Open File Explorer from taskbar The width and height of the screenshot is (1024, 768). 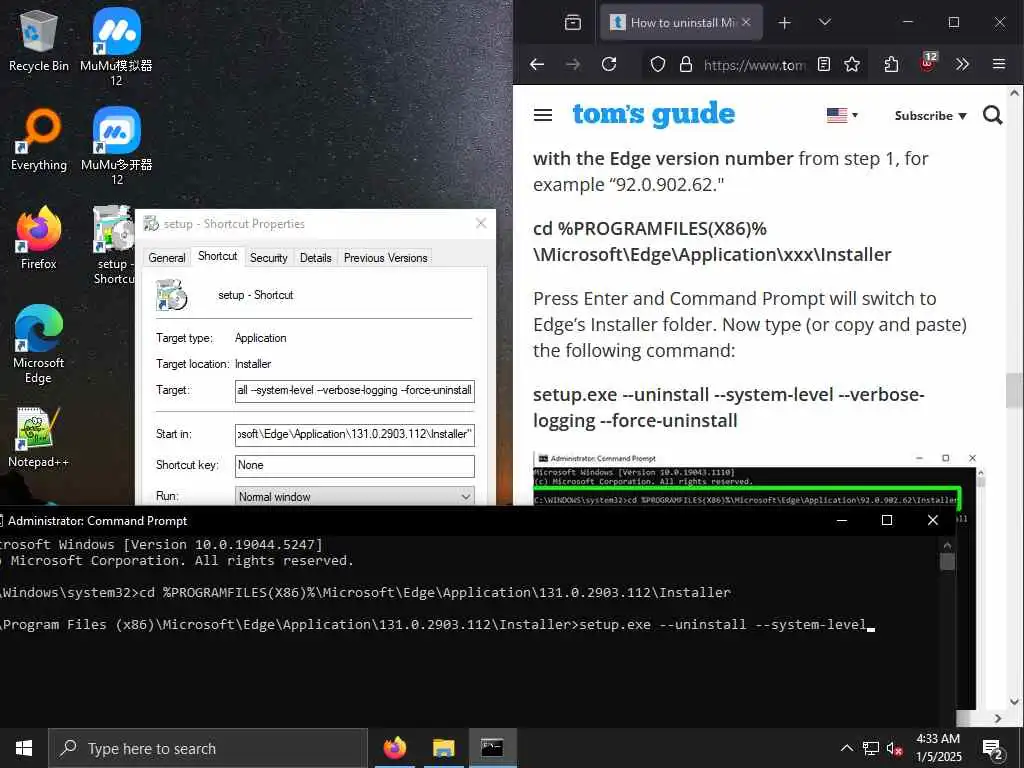click(x=443, y=748)
